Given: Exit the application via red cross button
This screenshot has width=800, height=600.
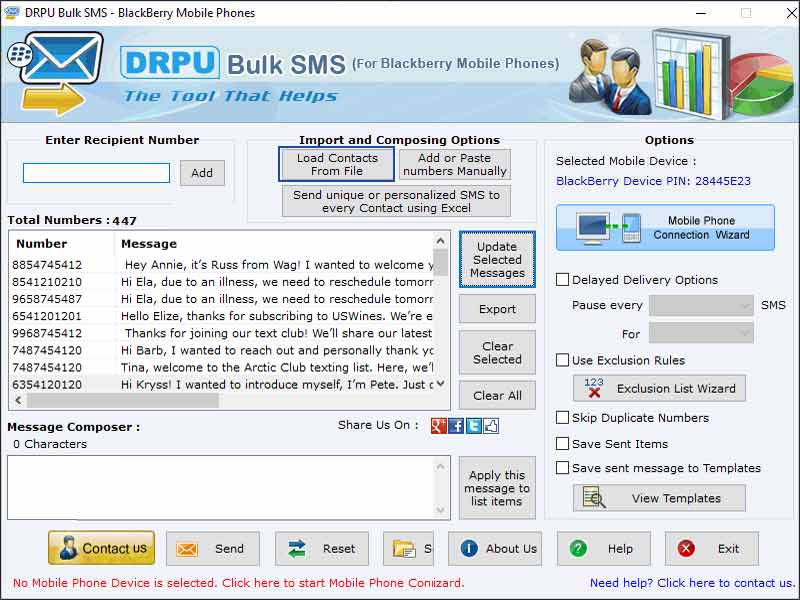Looking at the screenshot, I should (x=711, y=548).
